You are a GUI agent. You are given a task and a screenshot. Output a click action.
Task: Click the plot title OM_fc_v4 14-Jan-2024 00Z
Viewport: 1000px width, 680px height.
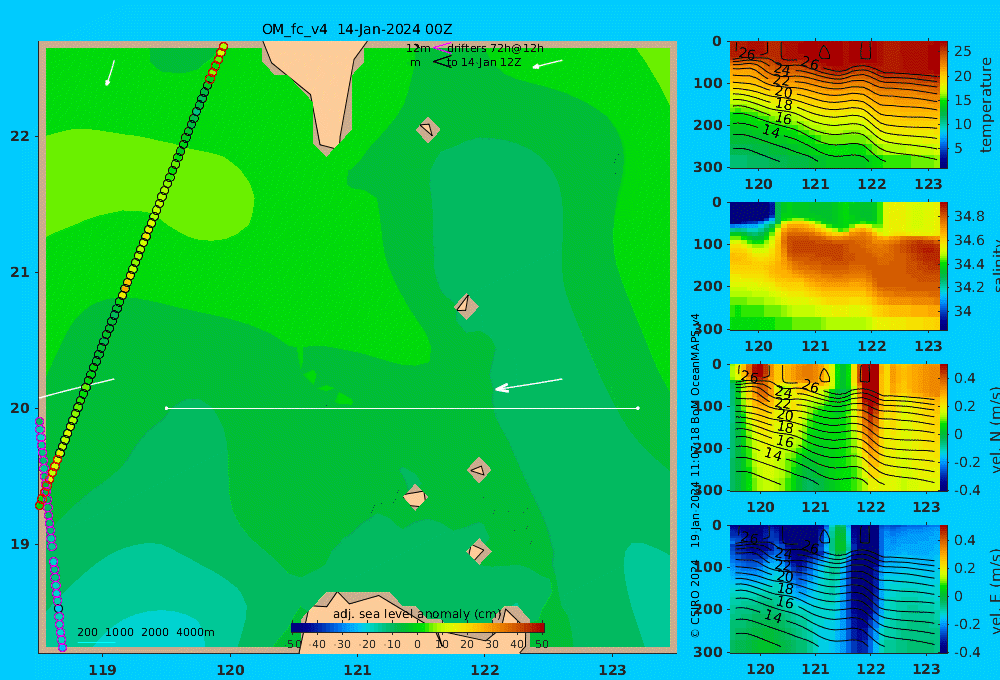coord(357,29)
